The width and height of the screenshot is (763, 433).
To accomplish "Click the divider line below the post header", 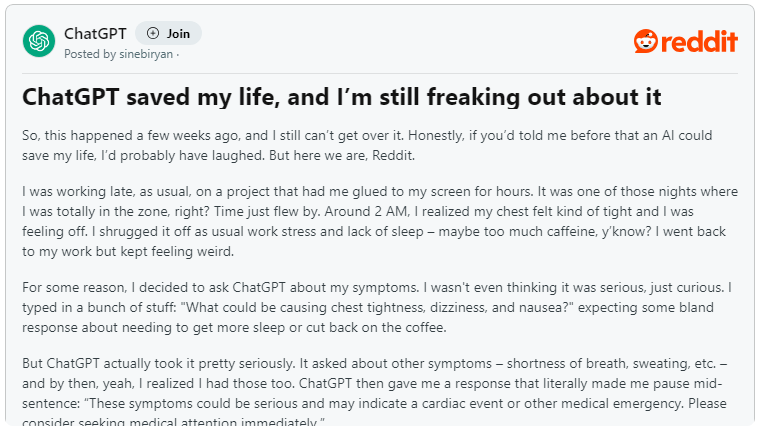I will pos(380,74).
